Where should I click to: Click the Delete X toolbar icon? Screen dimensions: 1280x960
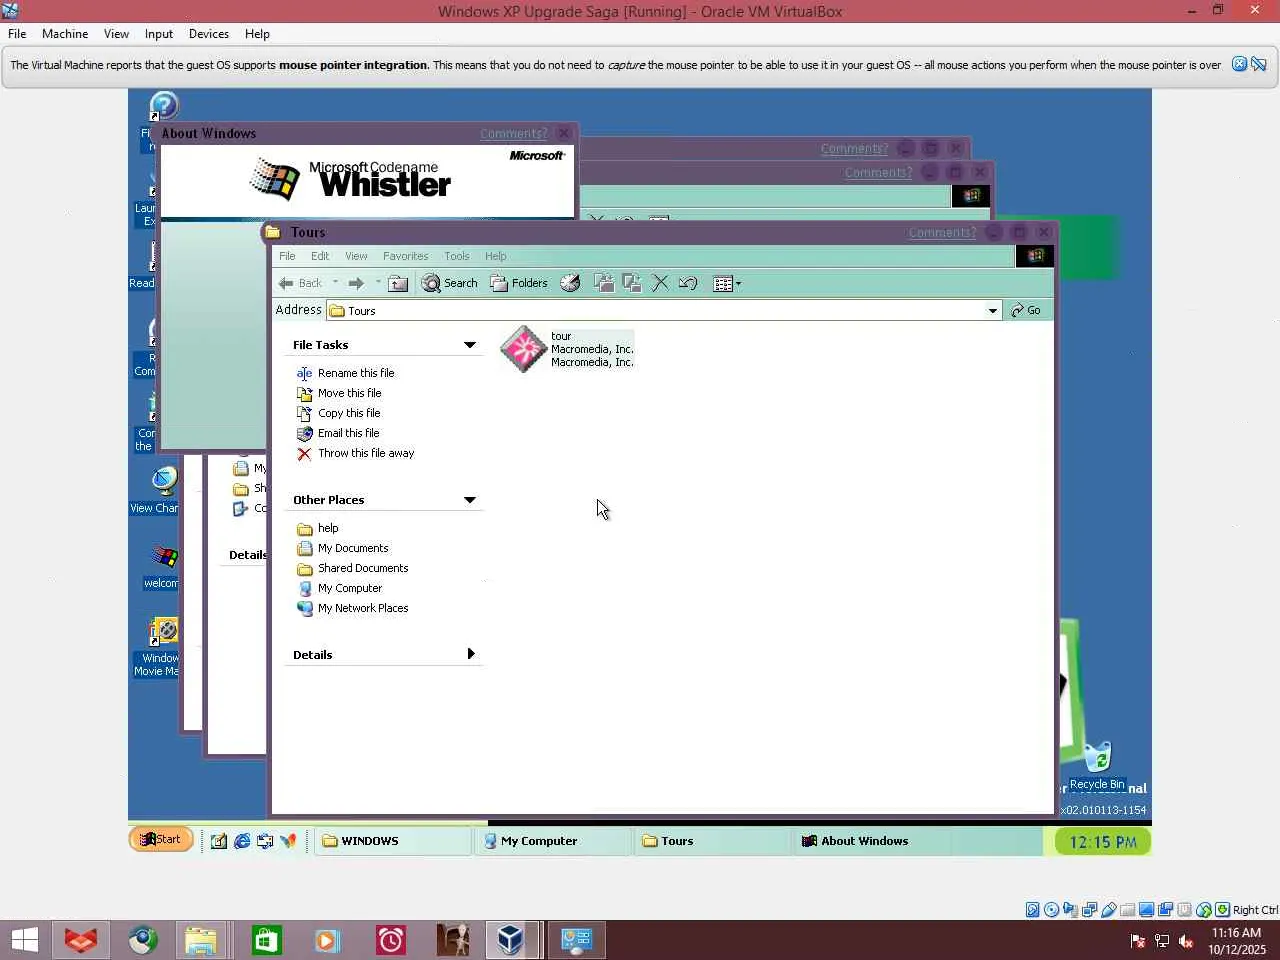[660, 283]
